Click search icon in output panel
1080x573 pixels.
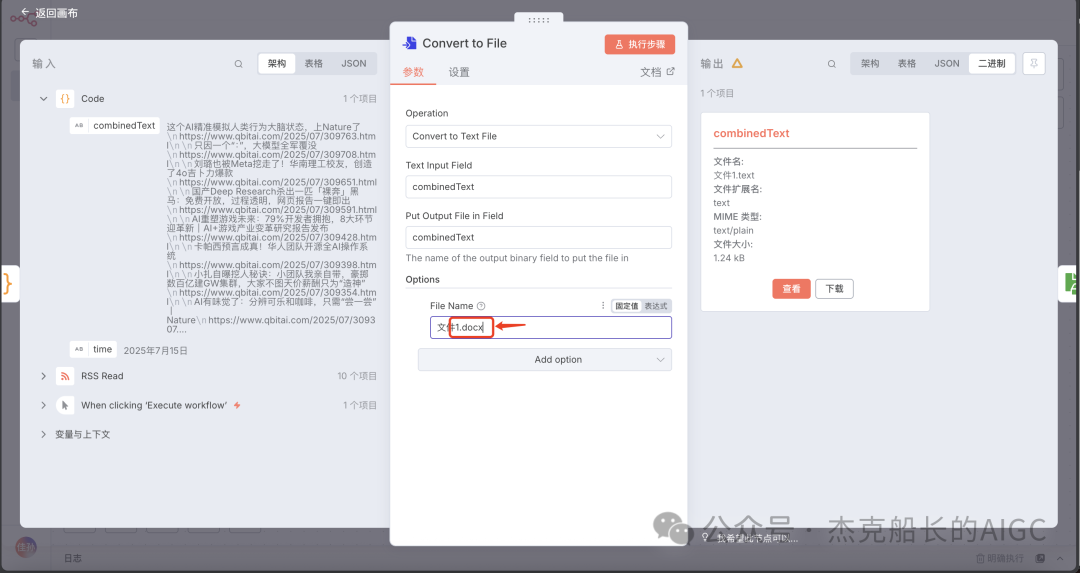832,64
